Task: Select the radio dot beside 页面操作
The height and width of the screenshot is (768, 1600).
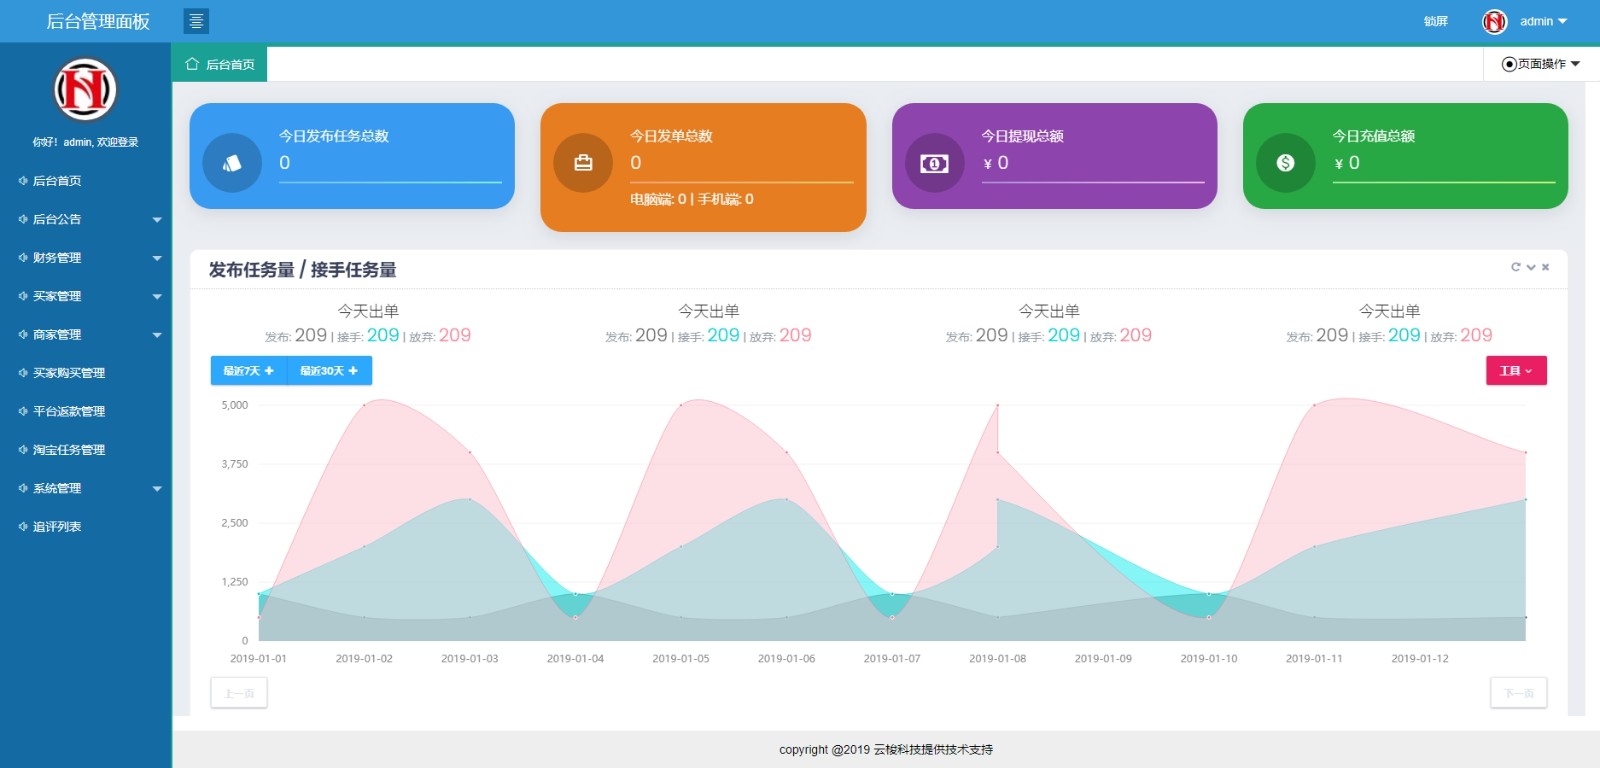Action: click(x=1509, y=64)
